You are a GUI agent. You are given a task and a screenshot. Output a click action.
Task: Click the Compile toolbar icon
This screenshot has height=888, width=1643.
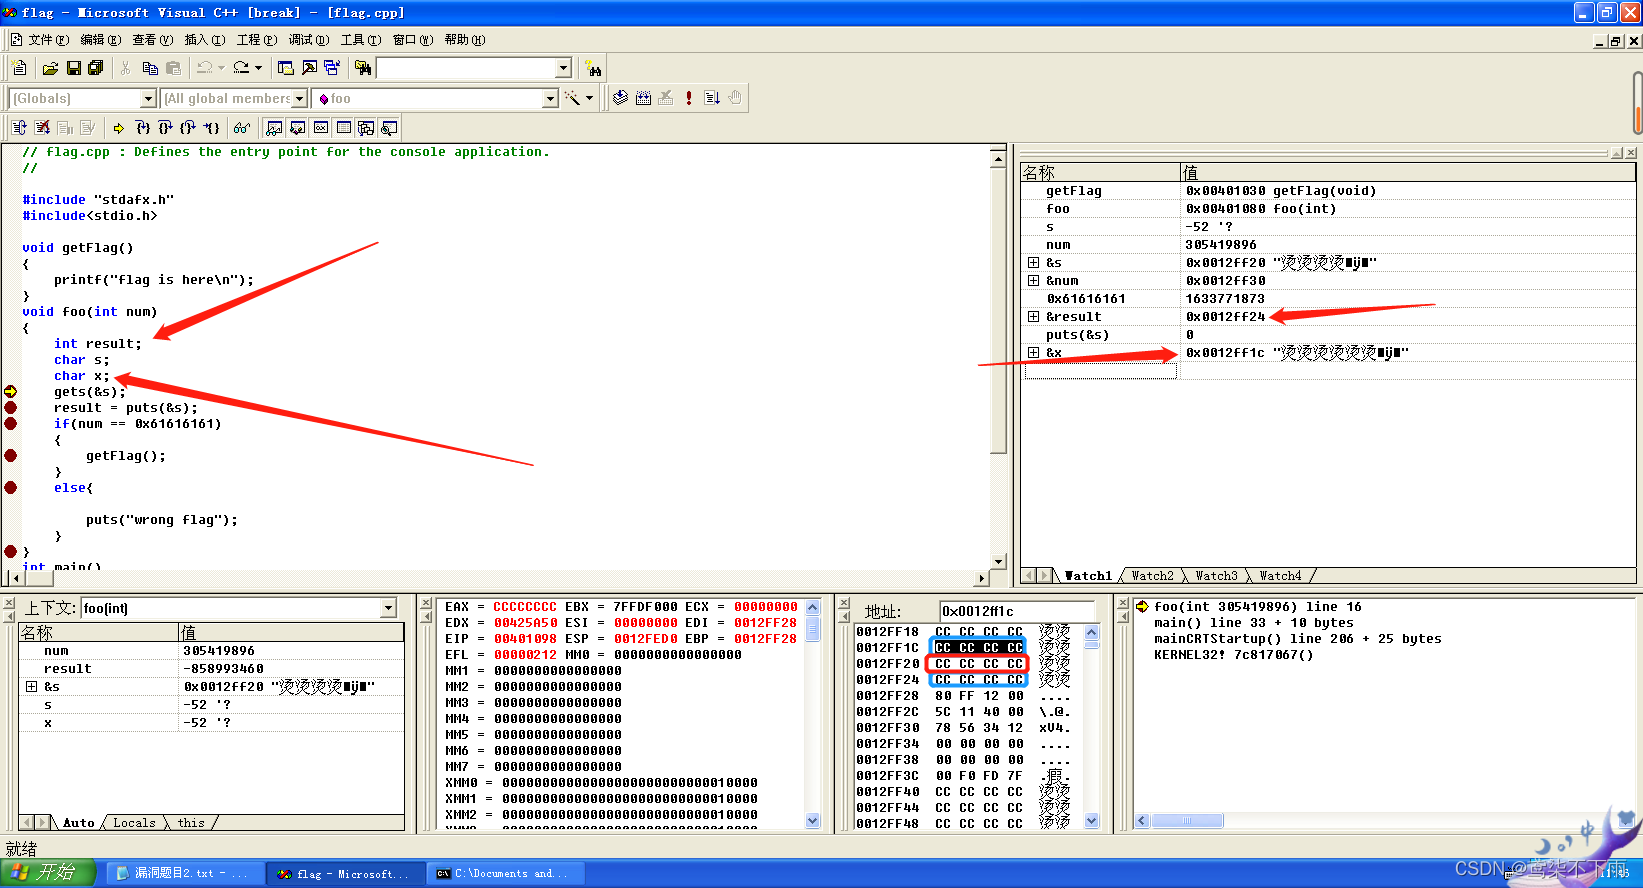point(620,98)
